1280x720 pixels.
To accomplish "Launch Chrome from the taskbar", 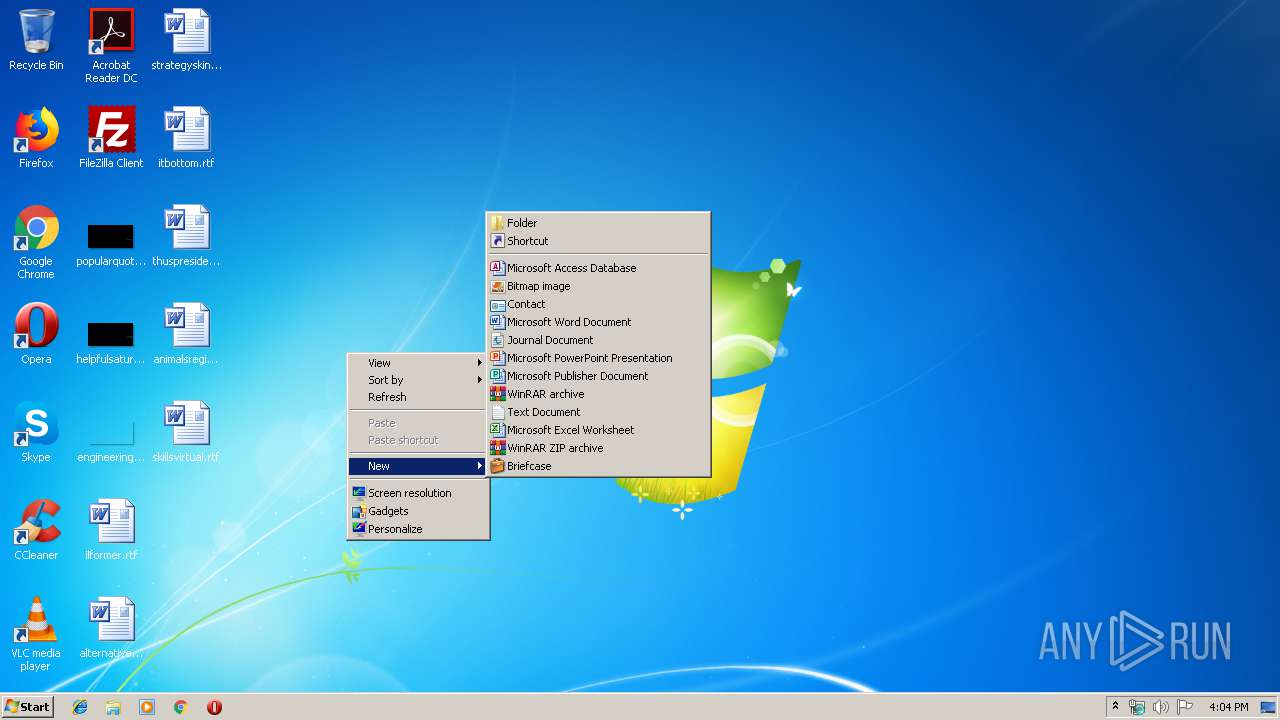I will click(x=181, y=707).
